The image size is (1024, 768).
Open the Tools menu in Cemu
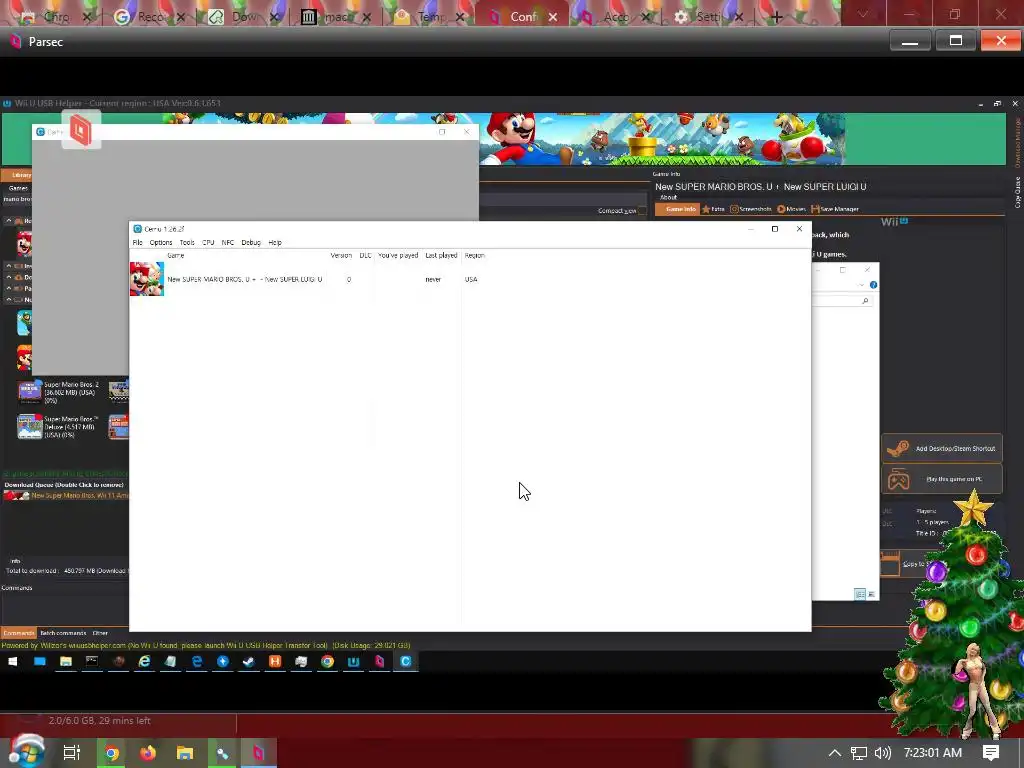(x=187, y=242)
